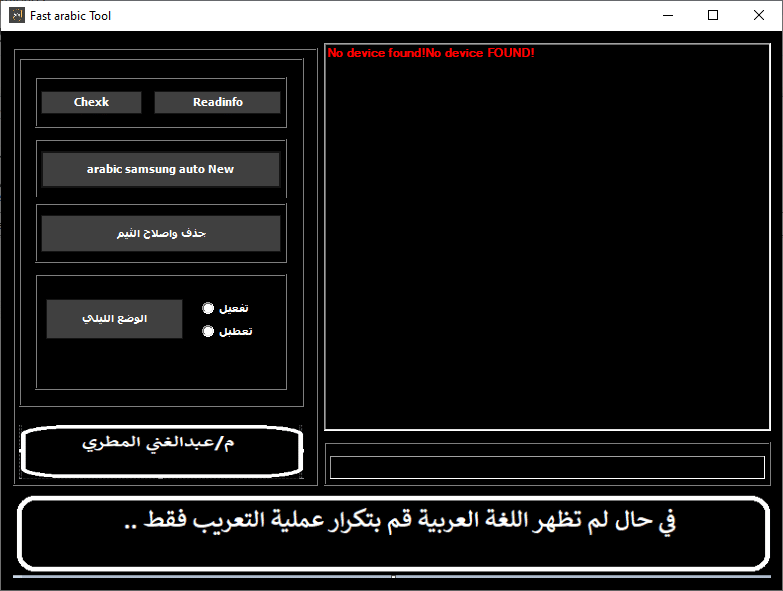Click the حذف واصلاح الثيم button

[161, 234]
